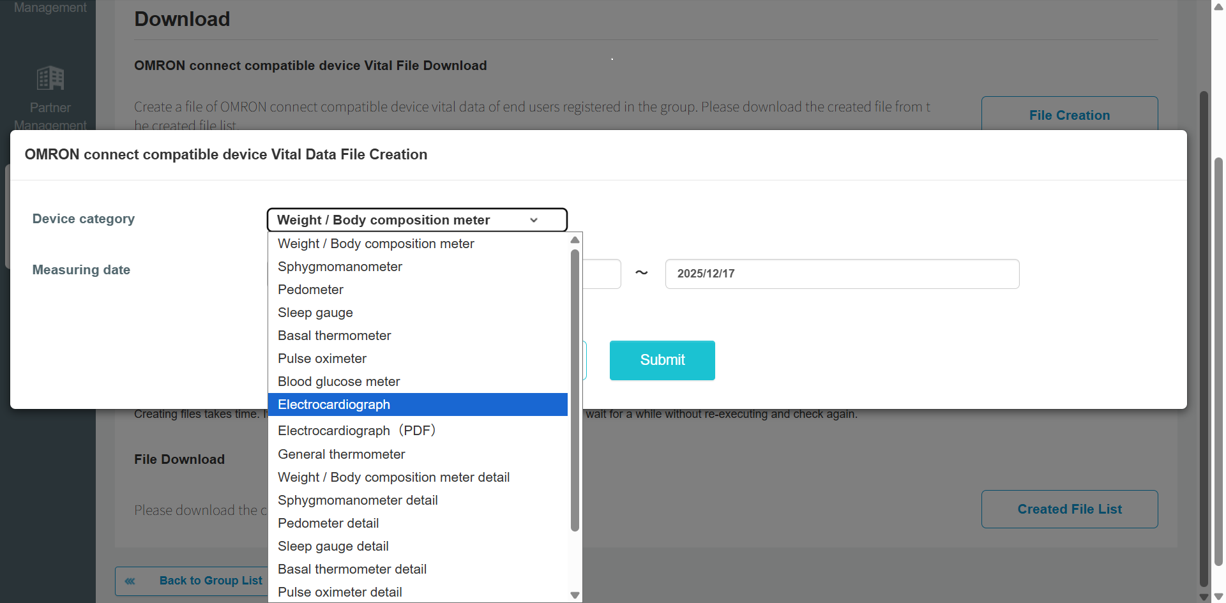1226x603 pixels.
Task: Pick Pulse oximeter detail option
Action: point(418,592)
